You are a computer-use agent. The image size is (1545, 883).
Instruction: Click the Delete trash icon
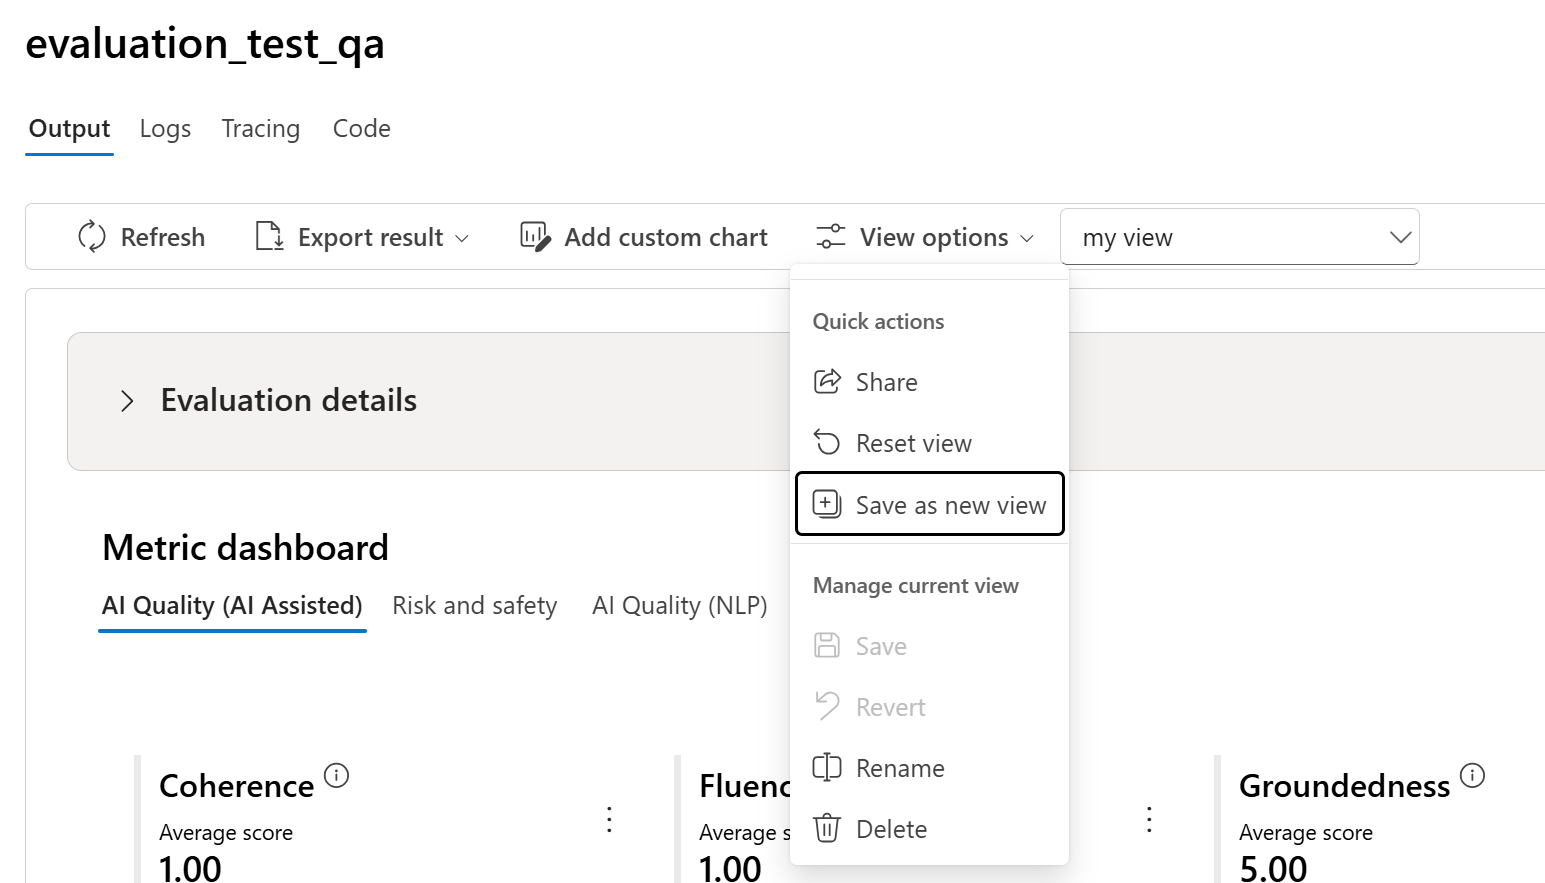[827, 829]
